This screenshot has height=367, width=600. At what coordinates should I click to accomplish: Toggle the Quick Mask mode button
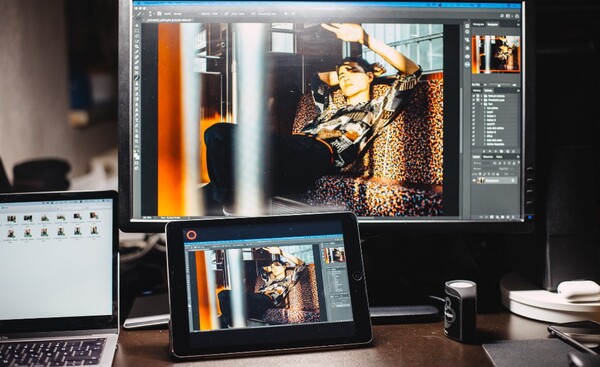pos(137,163)
